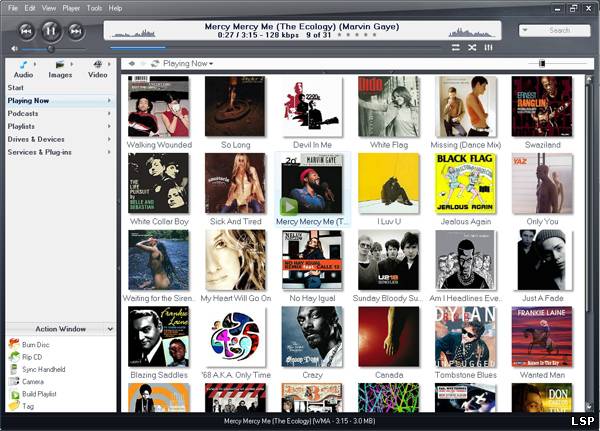The width and height of the screenshot is (600, 431).
Task: Select the Video library icon
Action: 98,64
